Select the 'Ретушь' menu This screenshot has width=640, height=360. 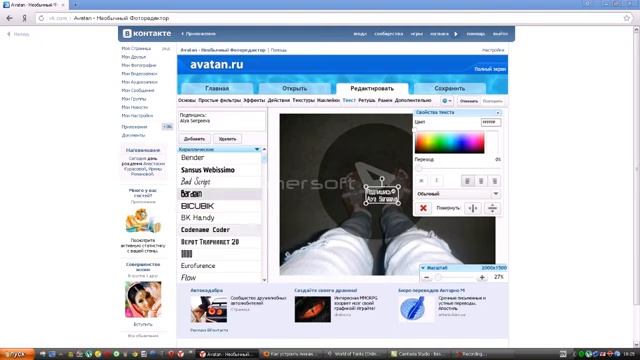pos(367,100)
